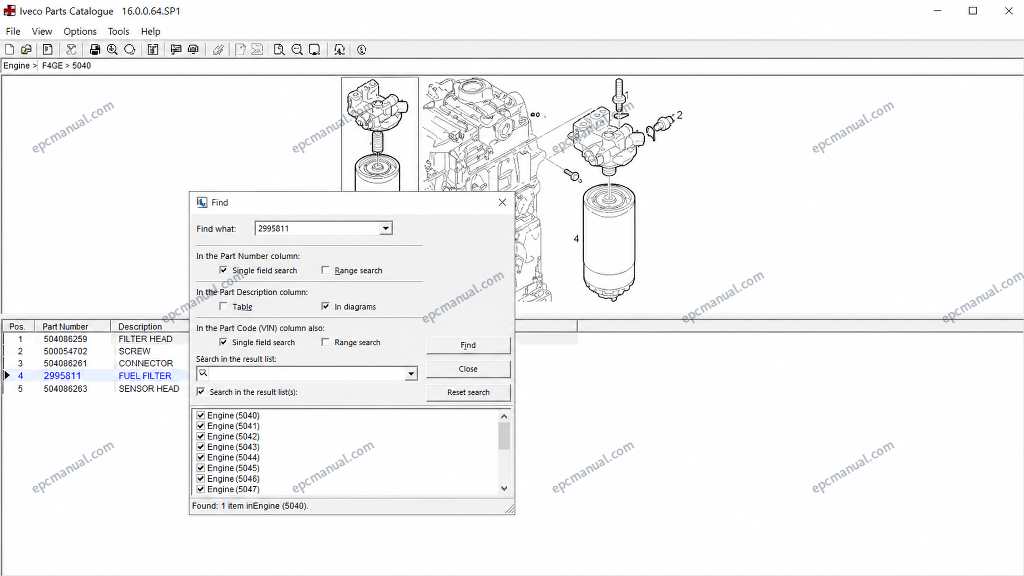
Task: Click the greyed-out page-with-arrow toolbar icon
Action: pyautogui.click(x=240, y=50)
